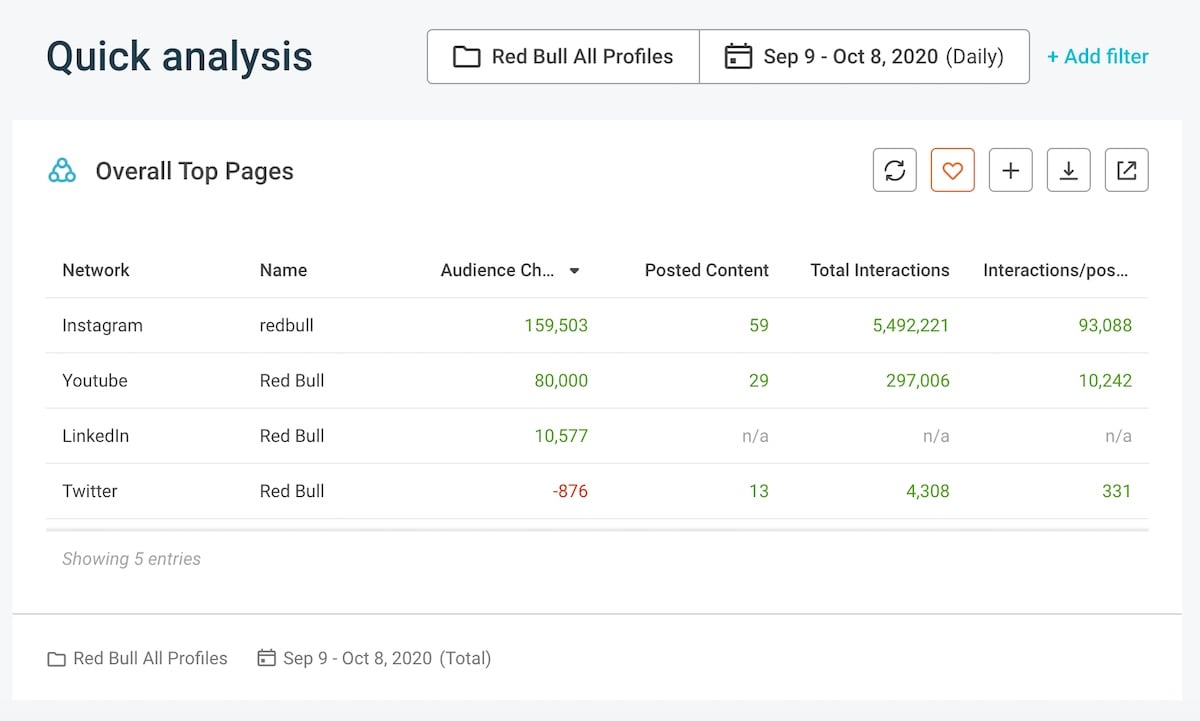Click the Instagram network cell

pyautogui.click(x=102, y=325)
